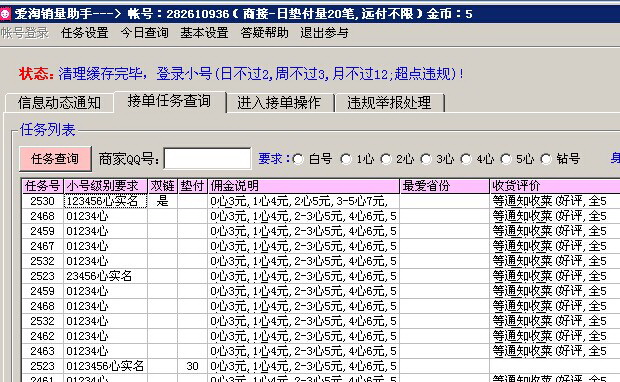
Task: Click the 双链 column header
Action: click(x=163, y=186)
